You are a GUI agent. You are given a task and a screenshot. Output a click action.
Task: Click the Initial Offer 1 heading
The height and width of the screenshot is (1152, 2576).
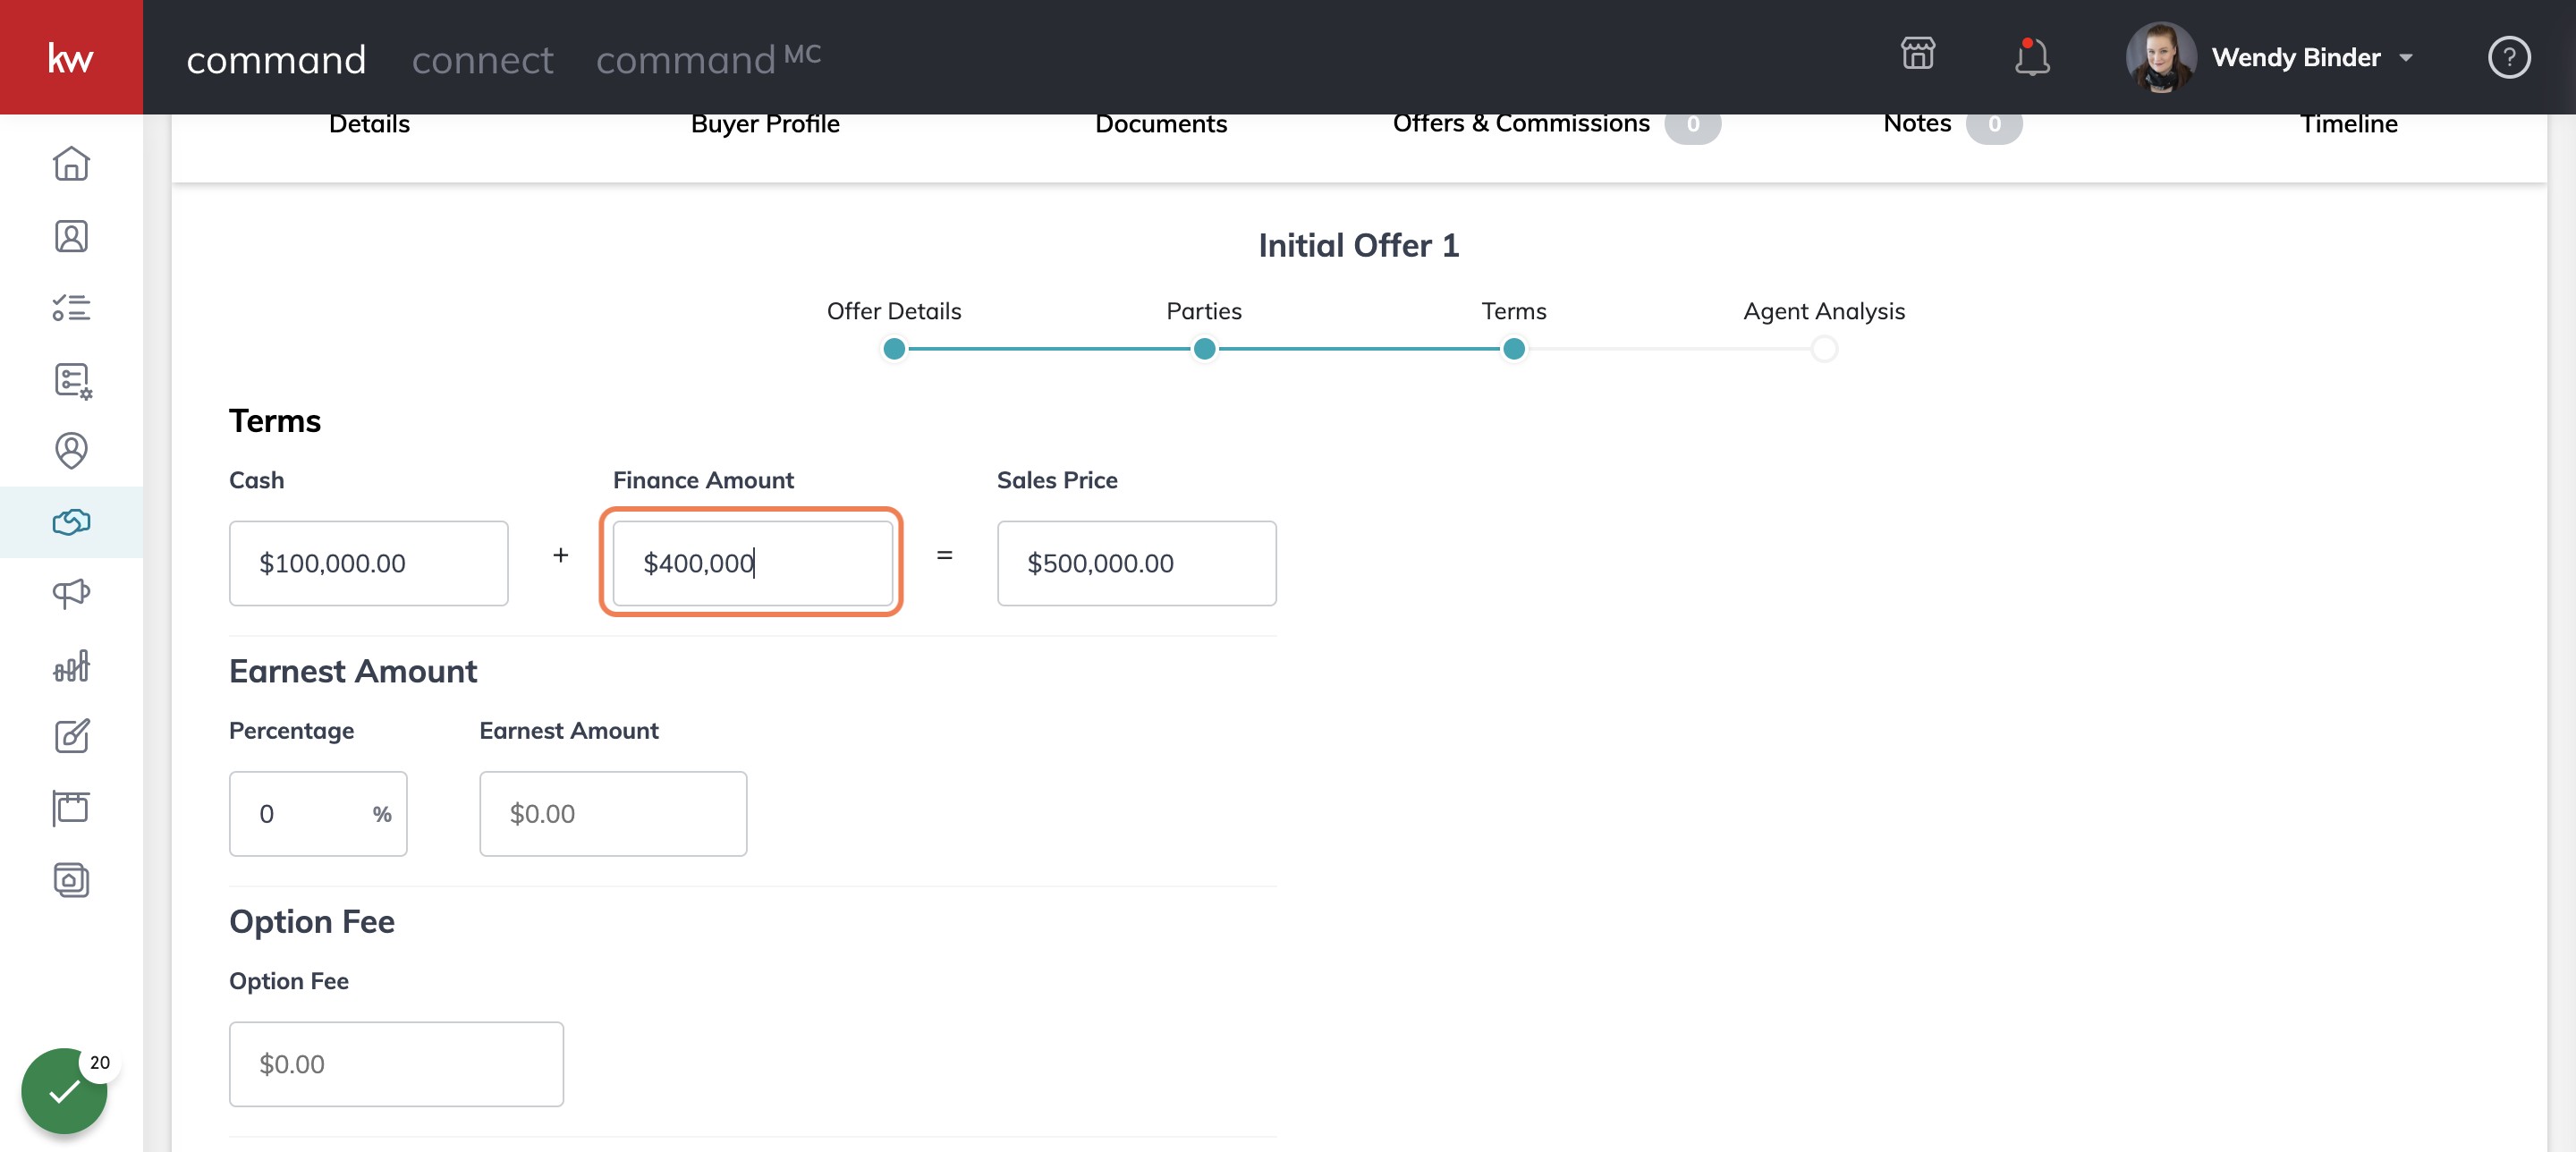click(x=1358, y=245)
